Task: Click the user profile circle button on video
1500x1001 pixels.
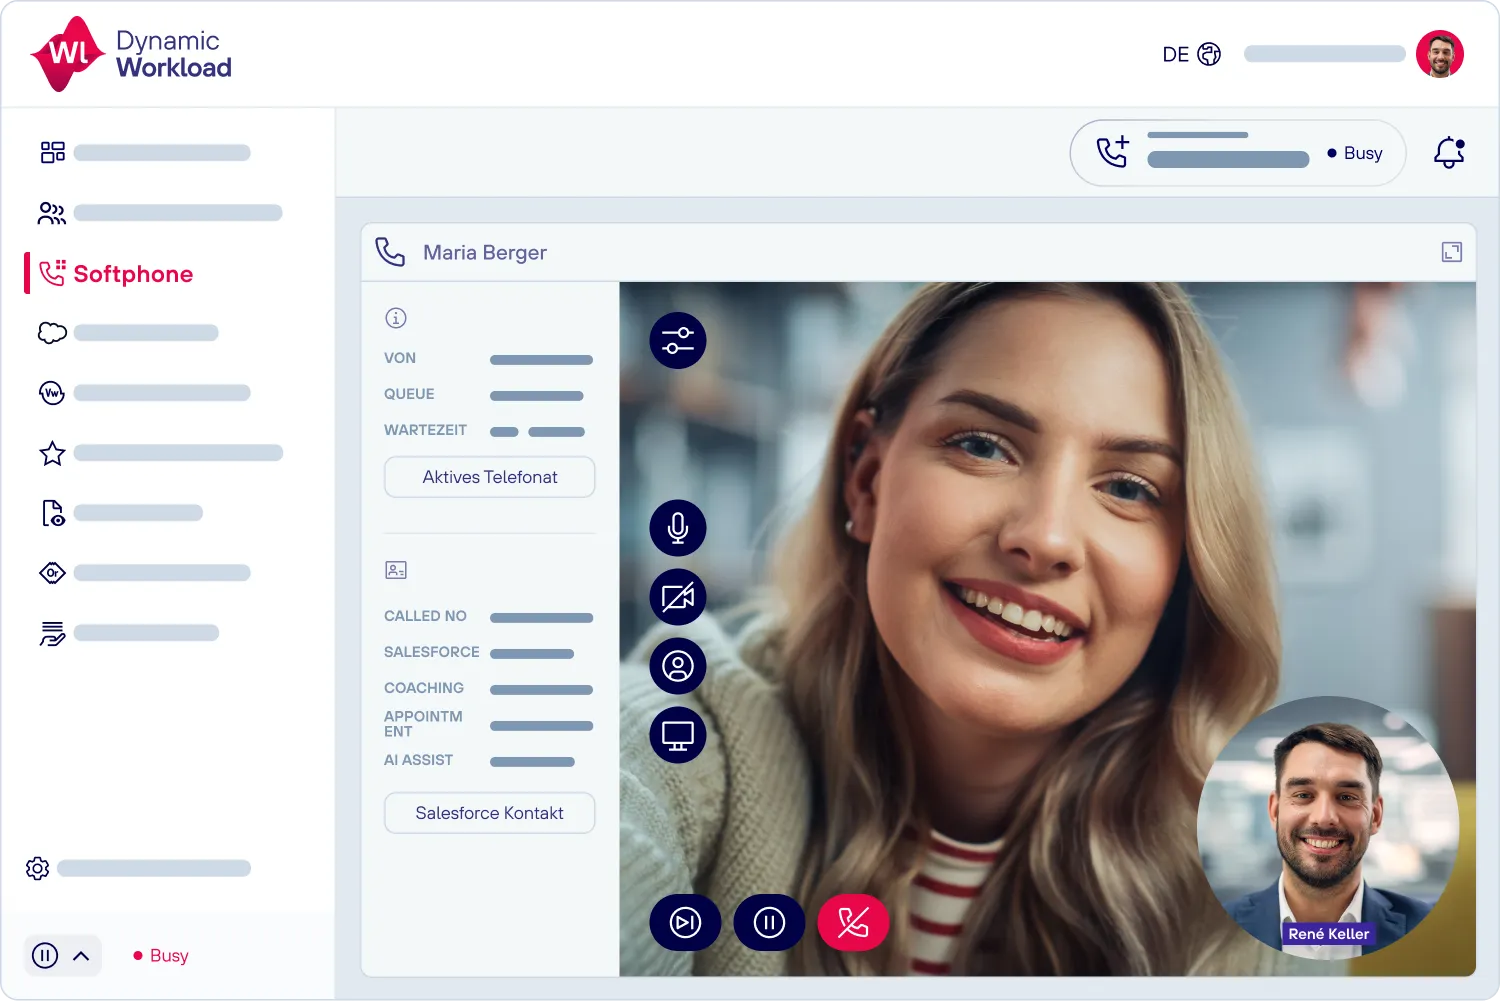Action: click(678, 666)
